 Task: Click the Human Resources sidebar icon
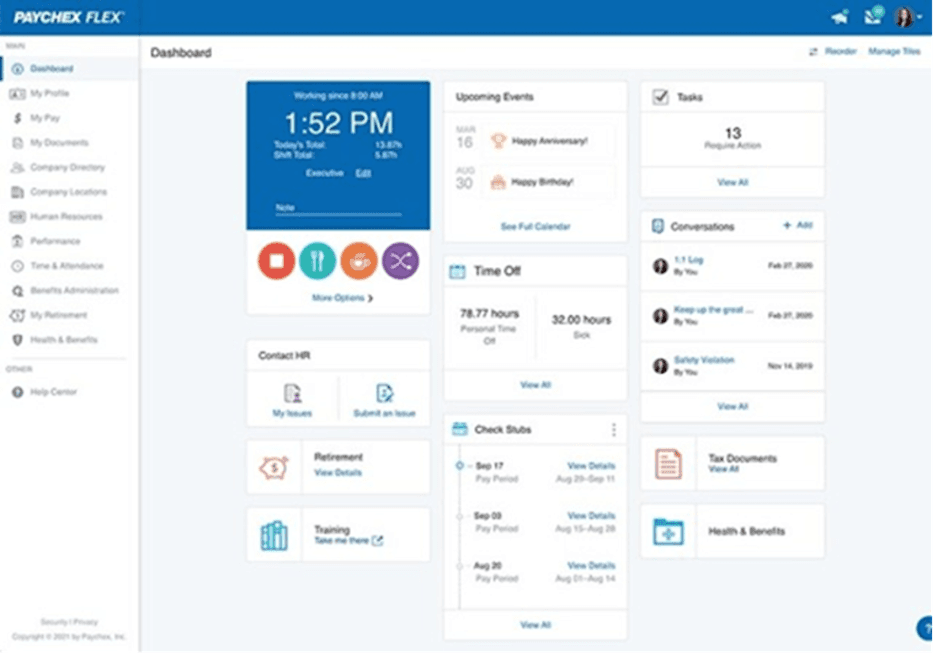point(17,217)
